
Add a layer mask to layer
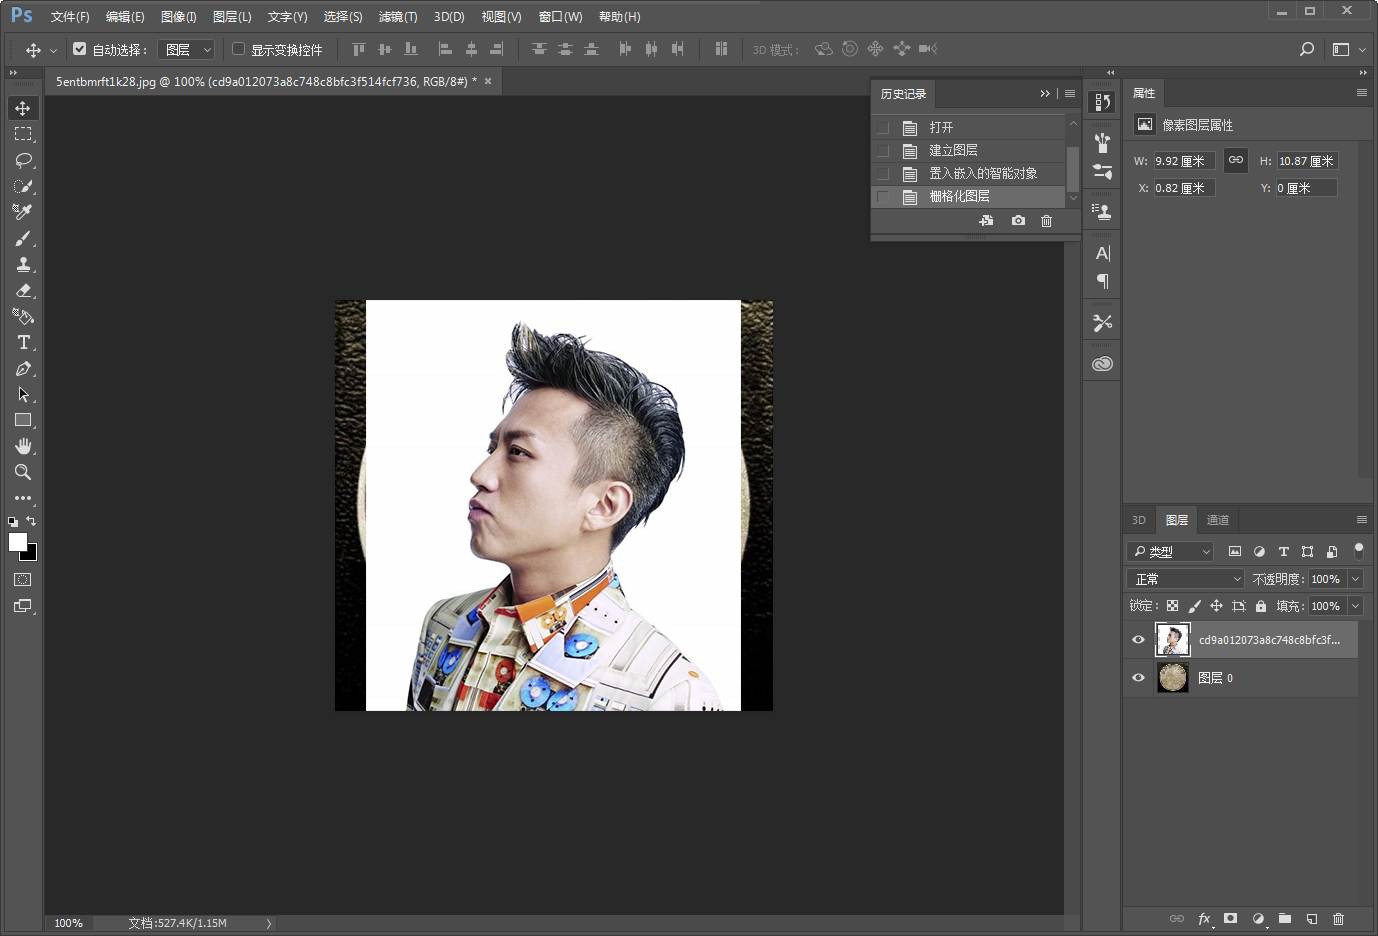[1231, 918]
